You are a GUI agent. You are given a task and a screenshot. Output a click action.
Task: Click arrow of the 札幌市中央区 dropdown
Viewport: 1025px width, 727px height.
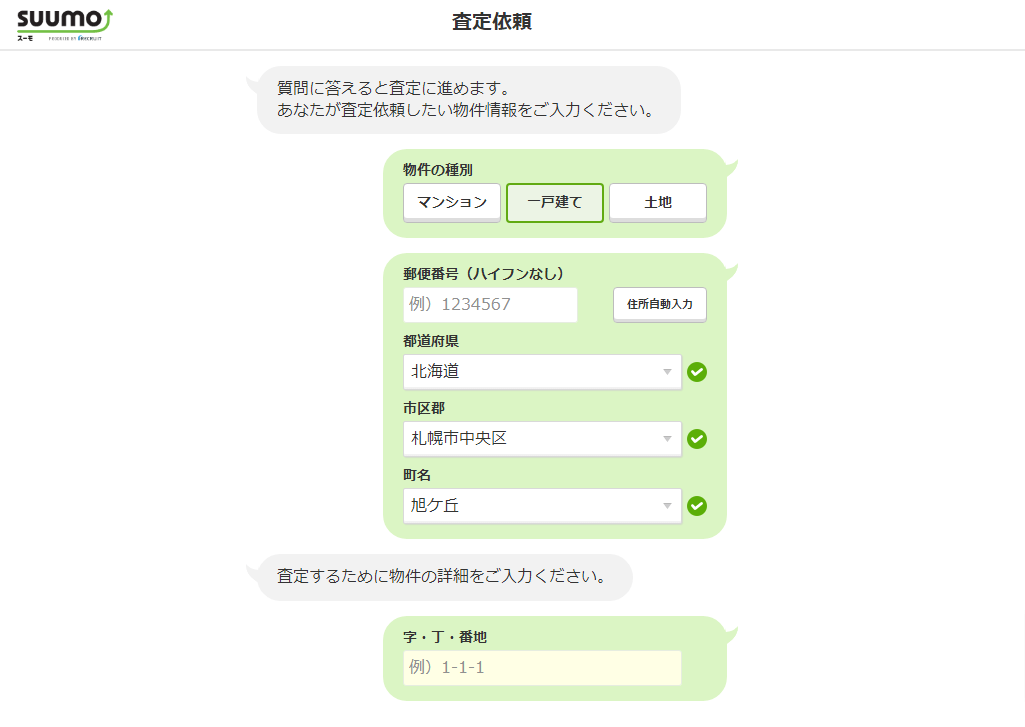point(667,439)
